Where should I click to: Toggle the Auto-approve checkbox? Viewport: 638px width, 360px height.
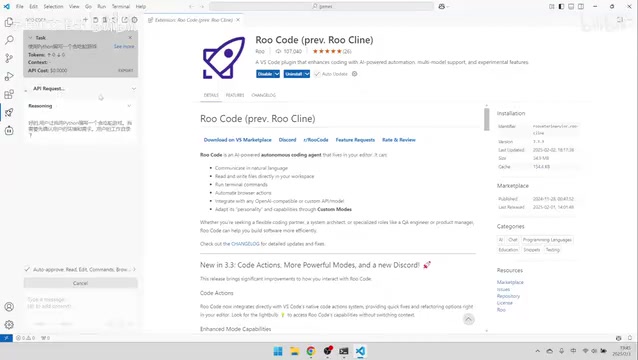(x=27, y=269)
